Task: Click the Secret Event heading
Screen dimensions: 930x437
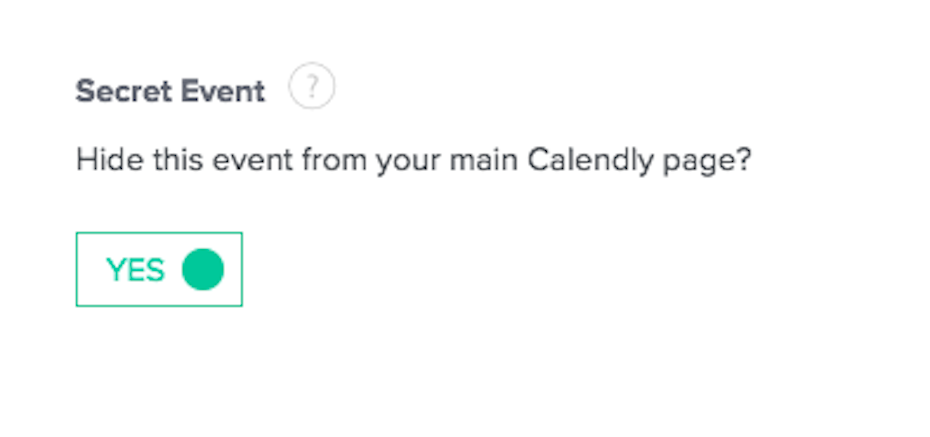Action: tap(170, 92)
